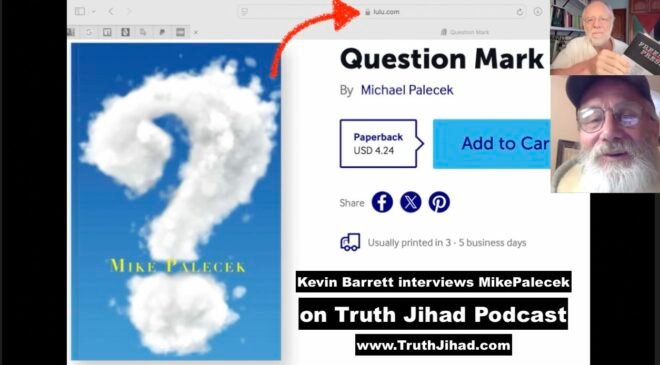Click 'Usually printed in 3 - 5 business days'
The width and height of the screenshot is (660, 365).
pos(447,243)
